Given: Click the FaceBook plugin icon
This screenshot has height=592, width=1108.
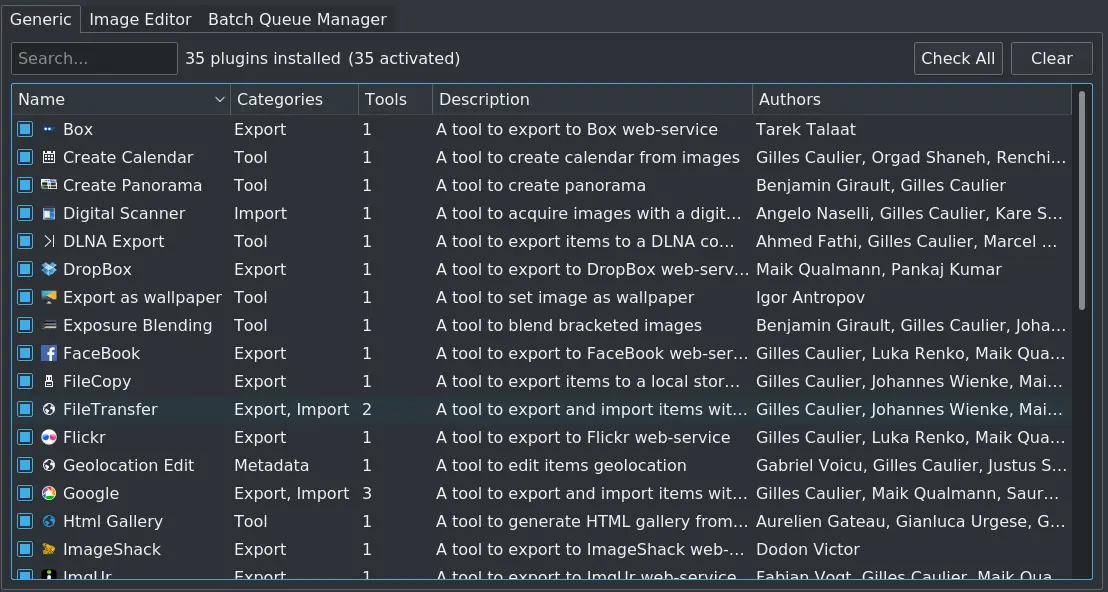Looking at the screenshot, I should 50,353.
